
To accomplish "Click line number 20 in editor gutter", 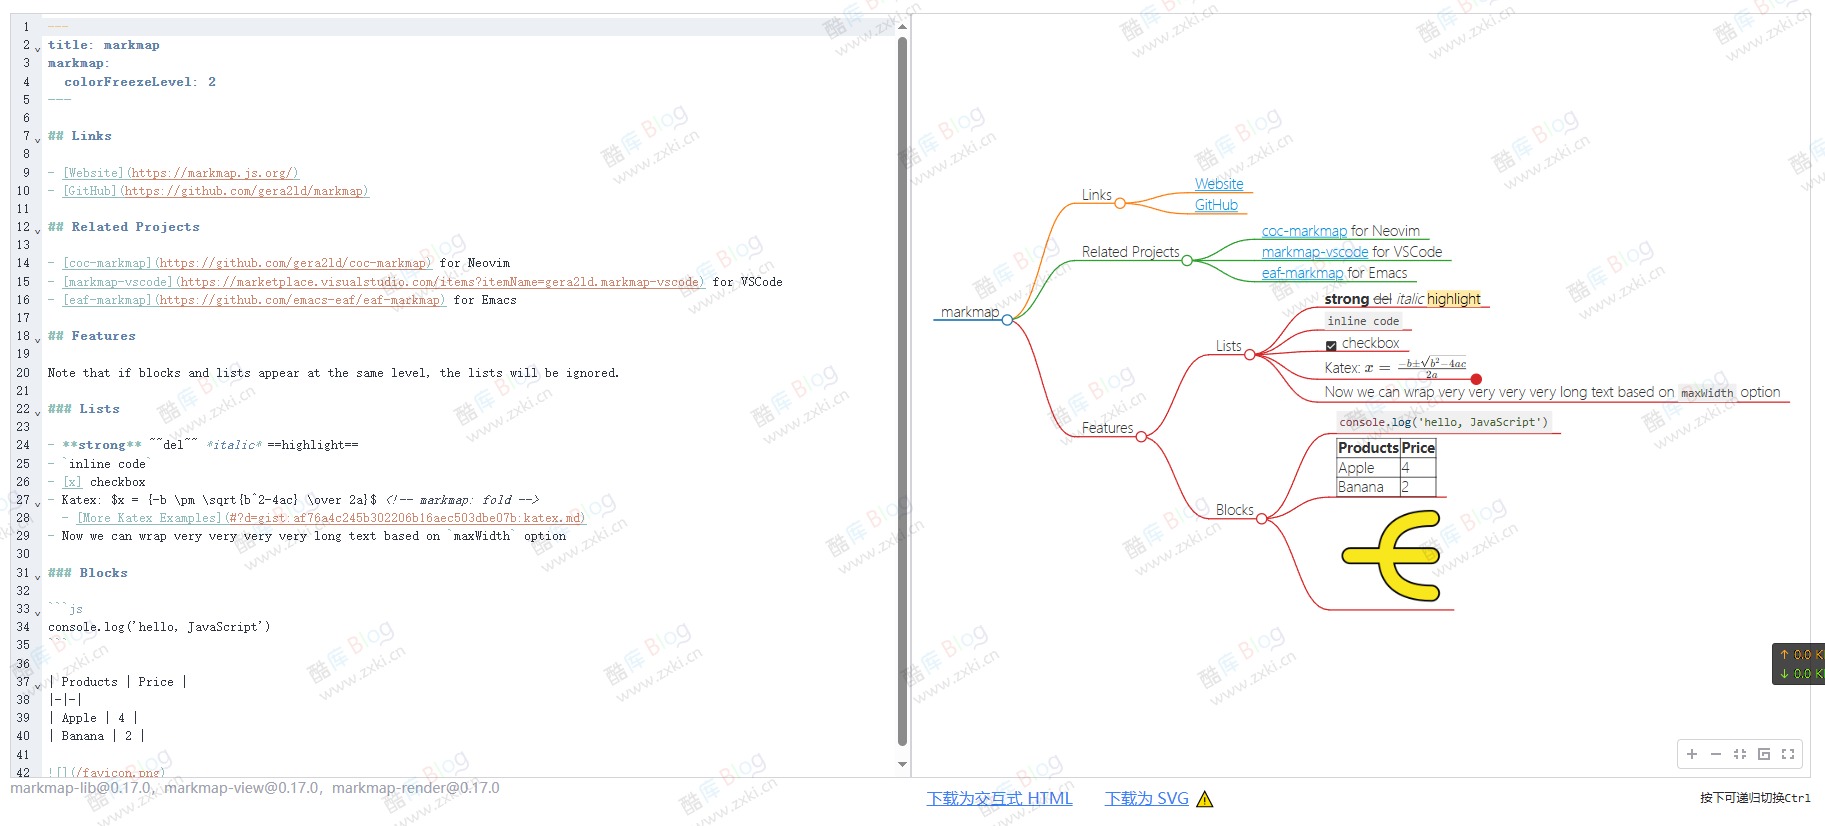I will pyautogui.click(x=23, y=373).
